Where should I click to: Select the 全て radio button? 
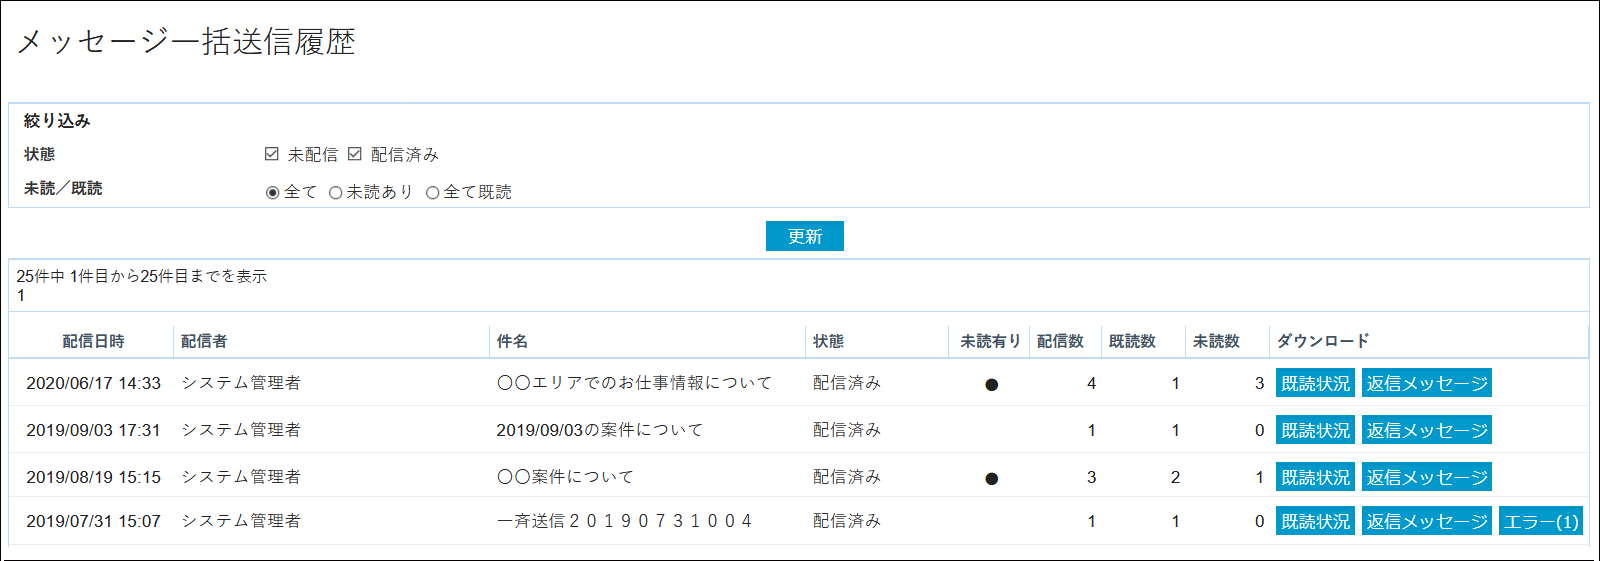[x=272, y=193]
